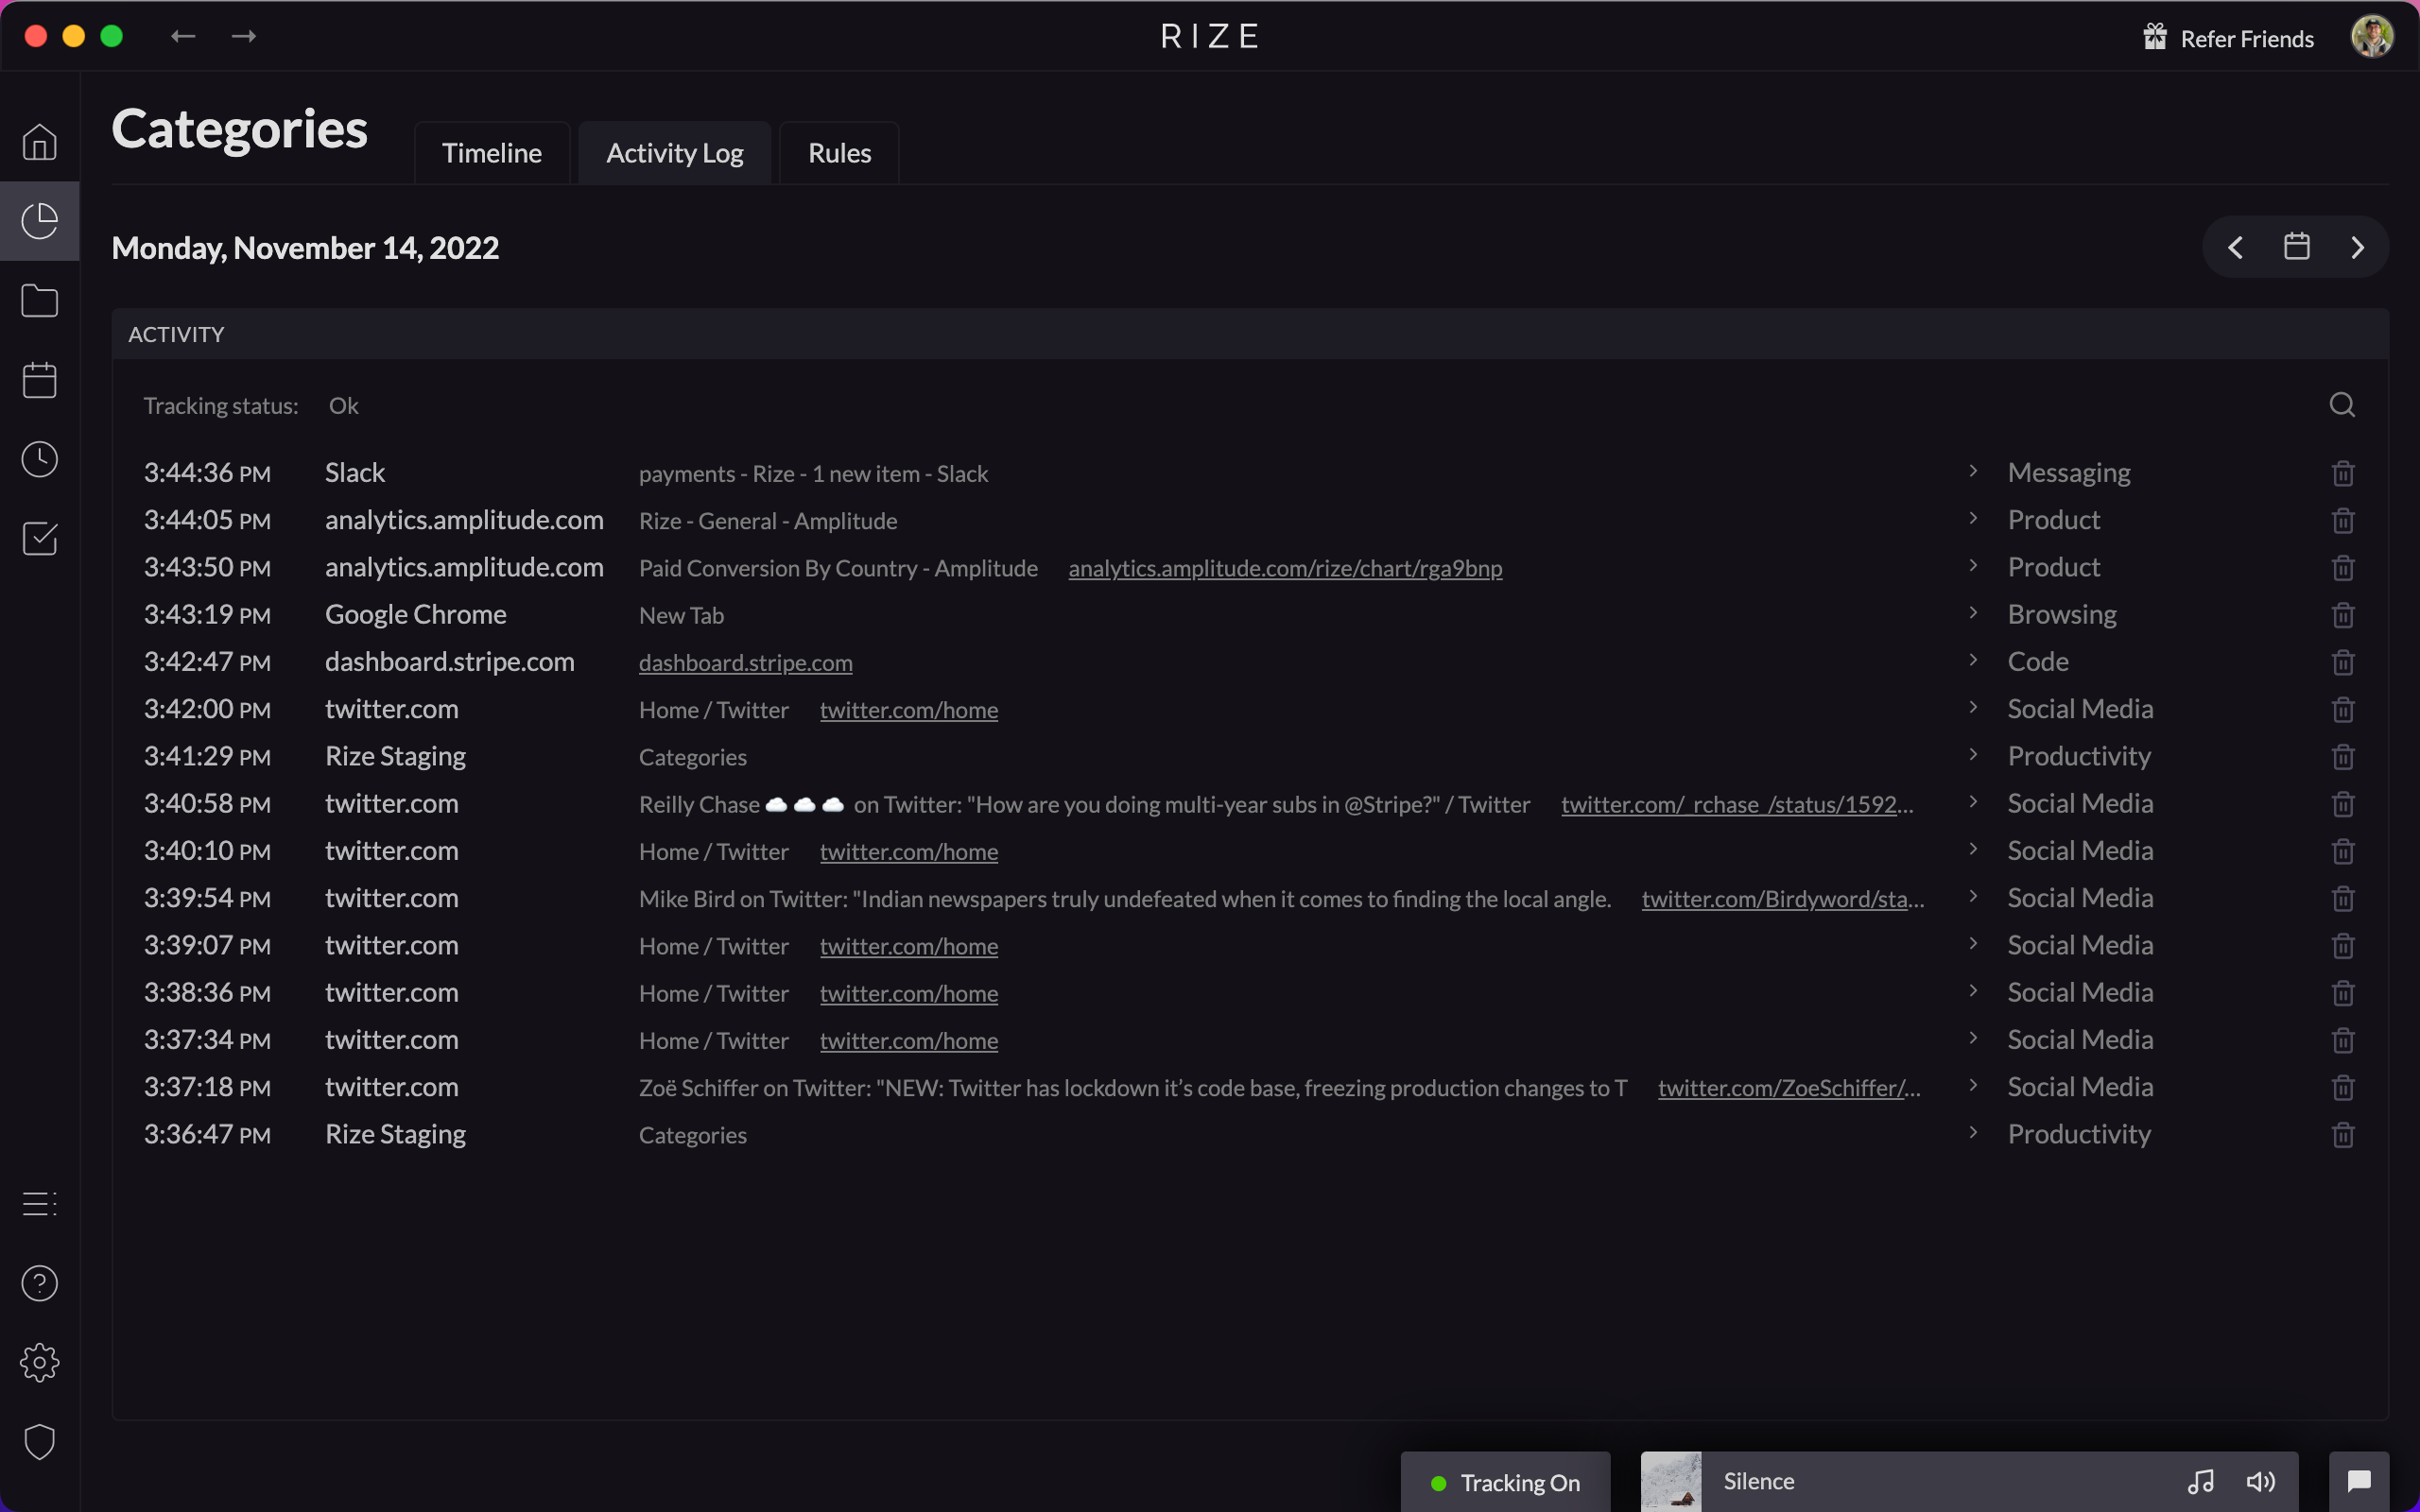The width and height of the screenshot is (2420, 1512).
Task: Open the Categories pie chart sidebar icon
Action: [x=40, y=221]
